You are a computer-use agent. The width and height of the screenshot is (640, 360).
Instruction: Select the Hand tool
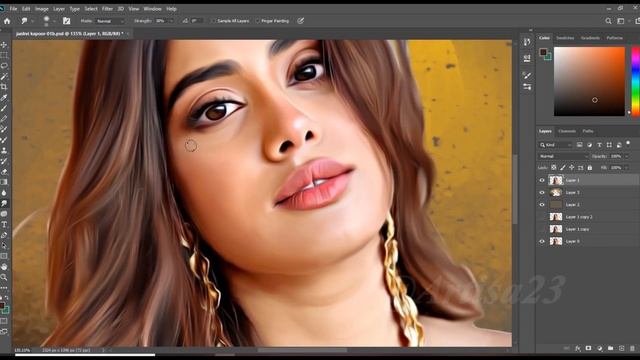coord(4,267)
